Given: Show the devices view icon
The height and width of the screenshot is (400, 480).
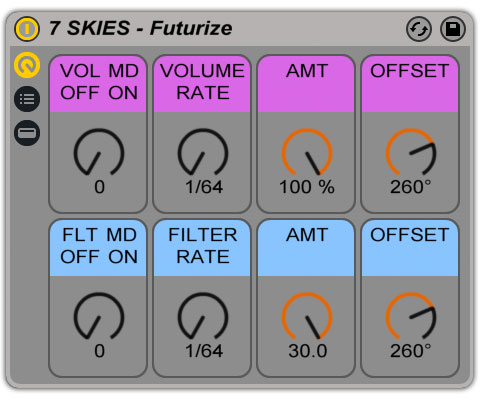Looking at the screenshot, I should point(27,133).
